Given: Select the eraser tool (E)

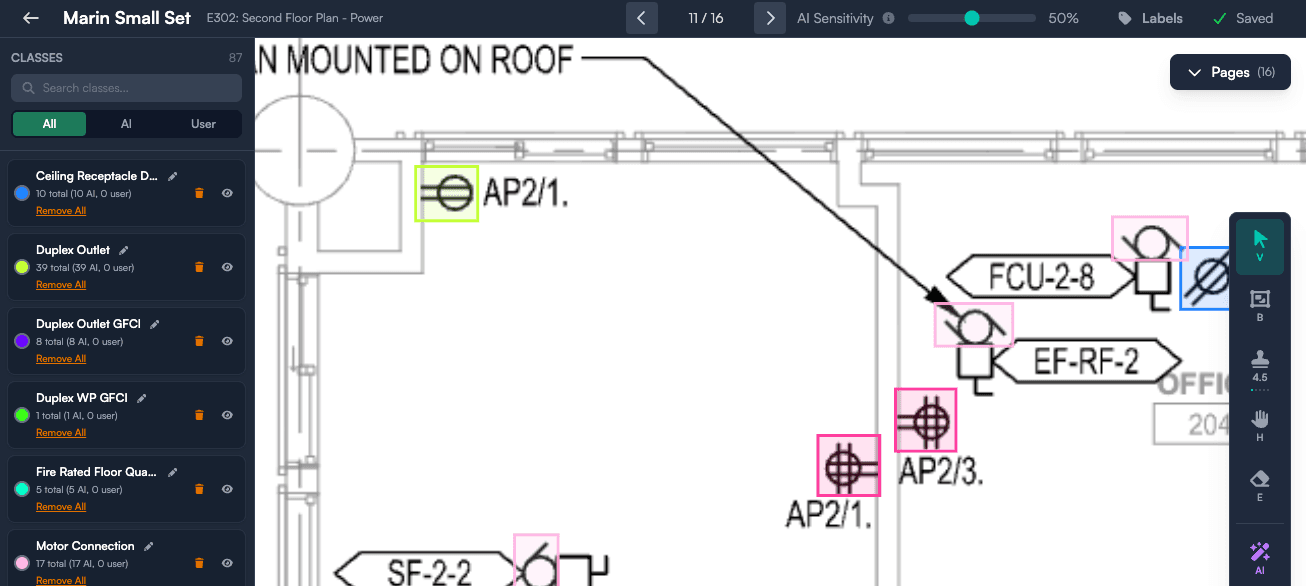Looking at the screenshot, I should coord(1259,484).
